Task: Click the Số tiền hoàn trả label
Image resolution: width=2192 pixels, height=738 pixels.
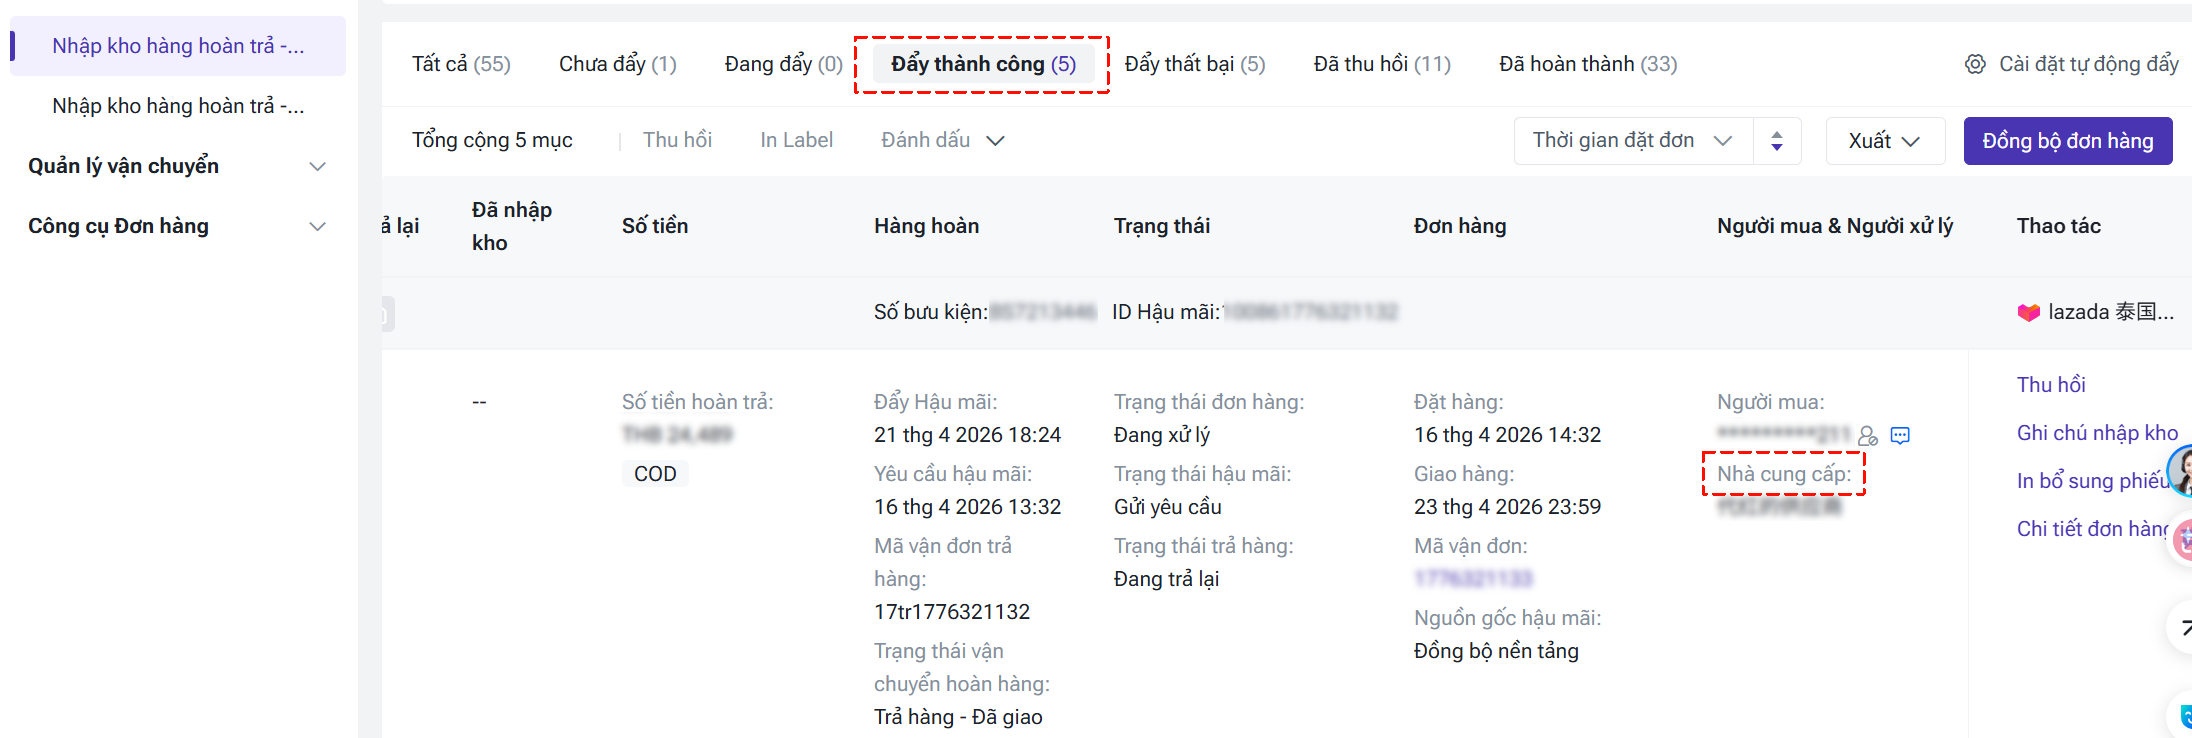Action: [x=698, y=402]
